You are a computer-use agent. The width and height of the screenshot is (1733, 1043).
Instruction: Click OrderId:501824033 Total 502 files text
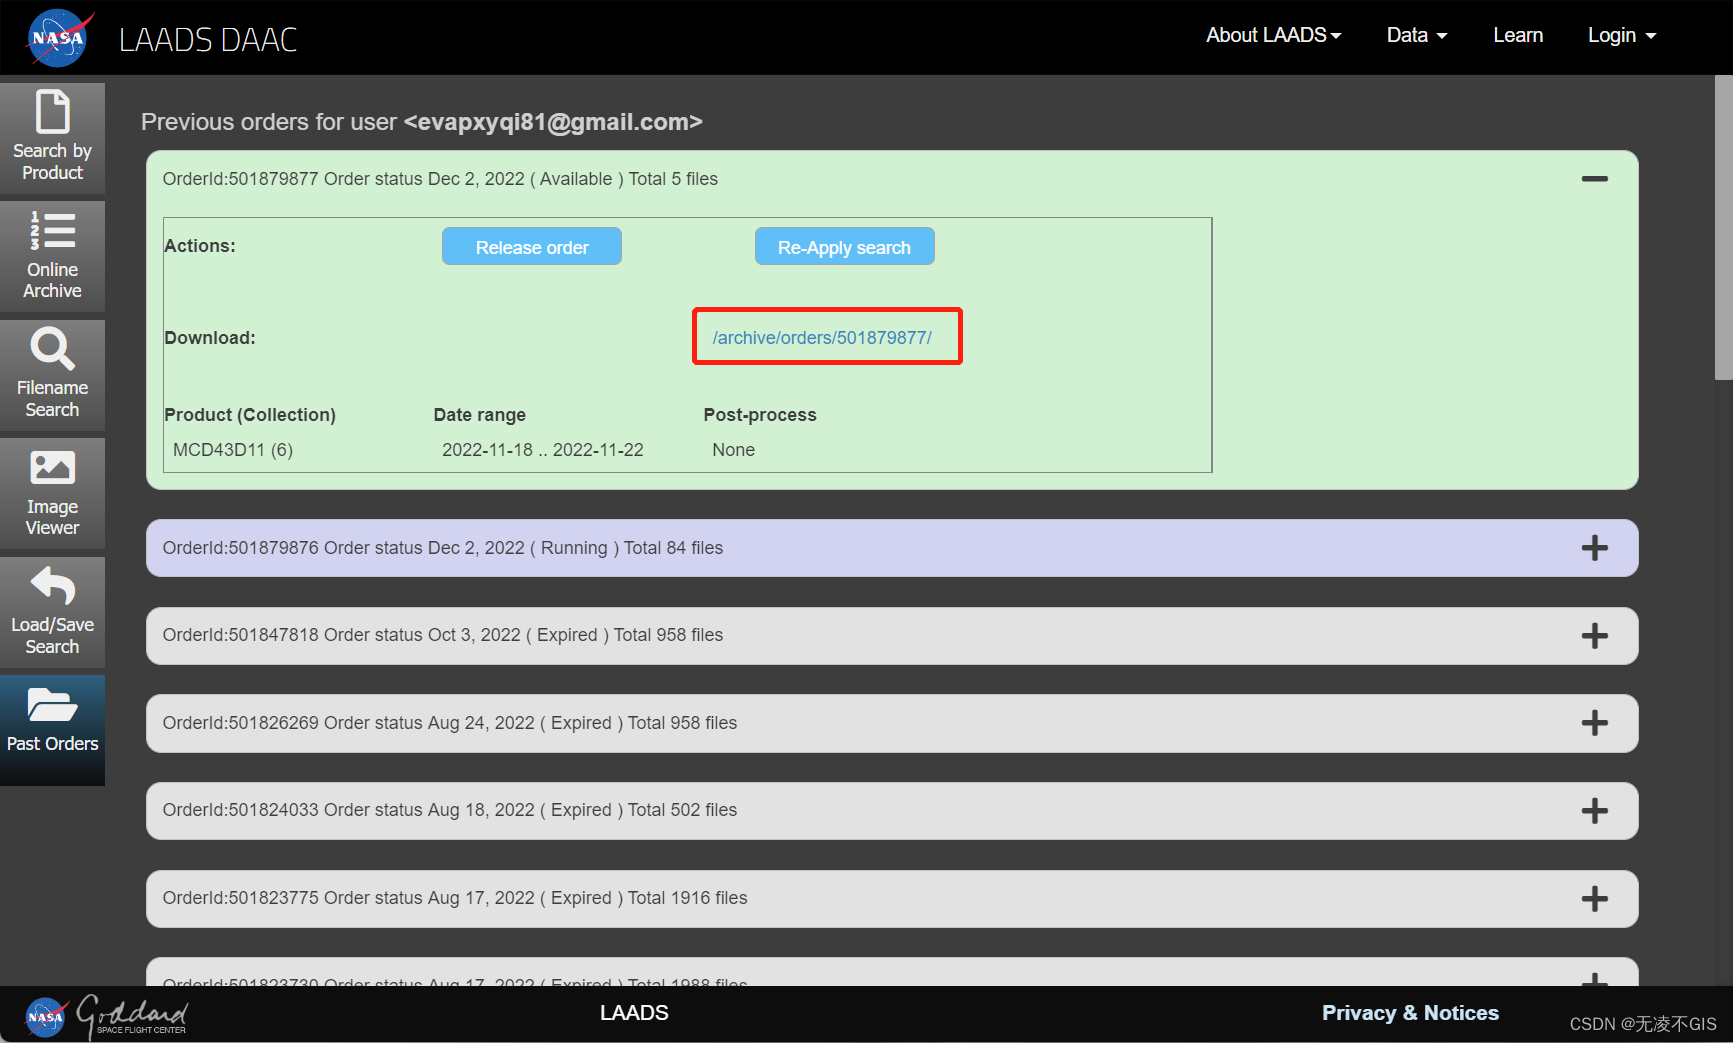pyautogui.click(x=449, y=810)
